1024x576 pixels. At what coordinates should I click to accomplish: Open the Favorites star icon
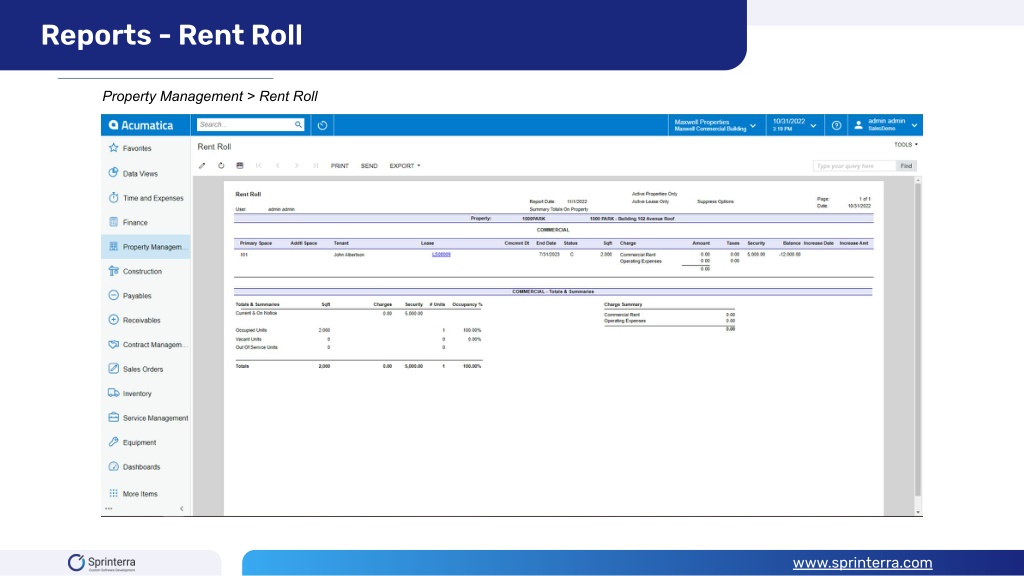coord(114,148)
